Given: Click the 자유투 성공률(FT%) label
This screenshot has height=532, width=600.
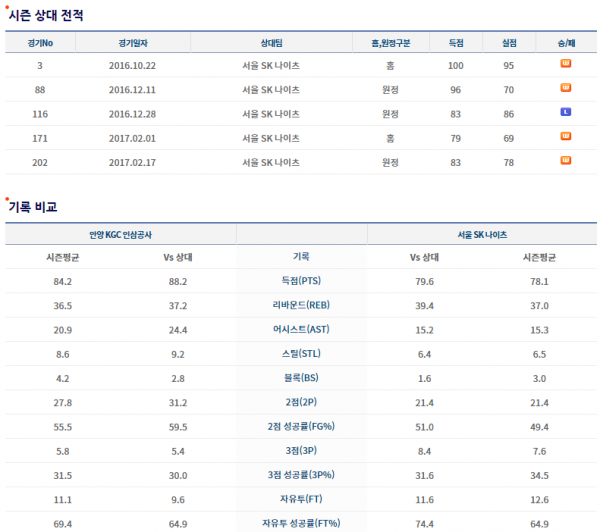Looking at the screenshot, I should [x=301, y=523].
